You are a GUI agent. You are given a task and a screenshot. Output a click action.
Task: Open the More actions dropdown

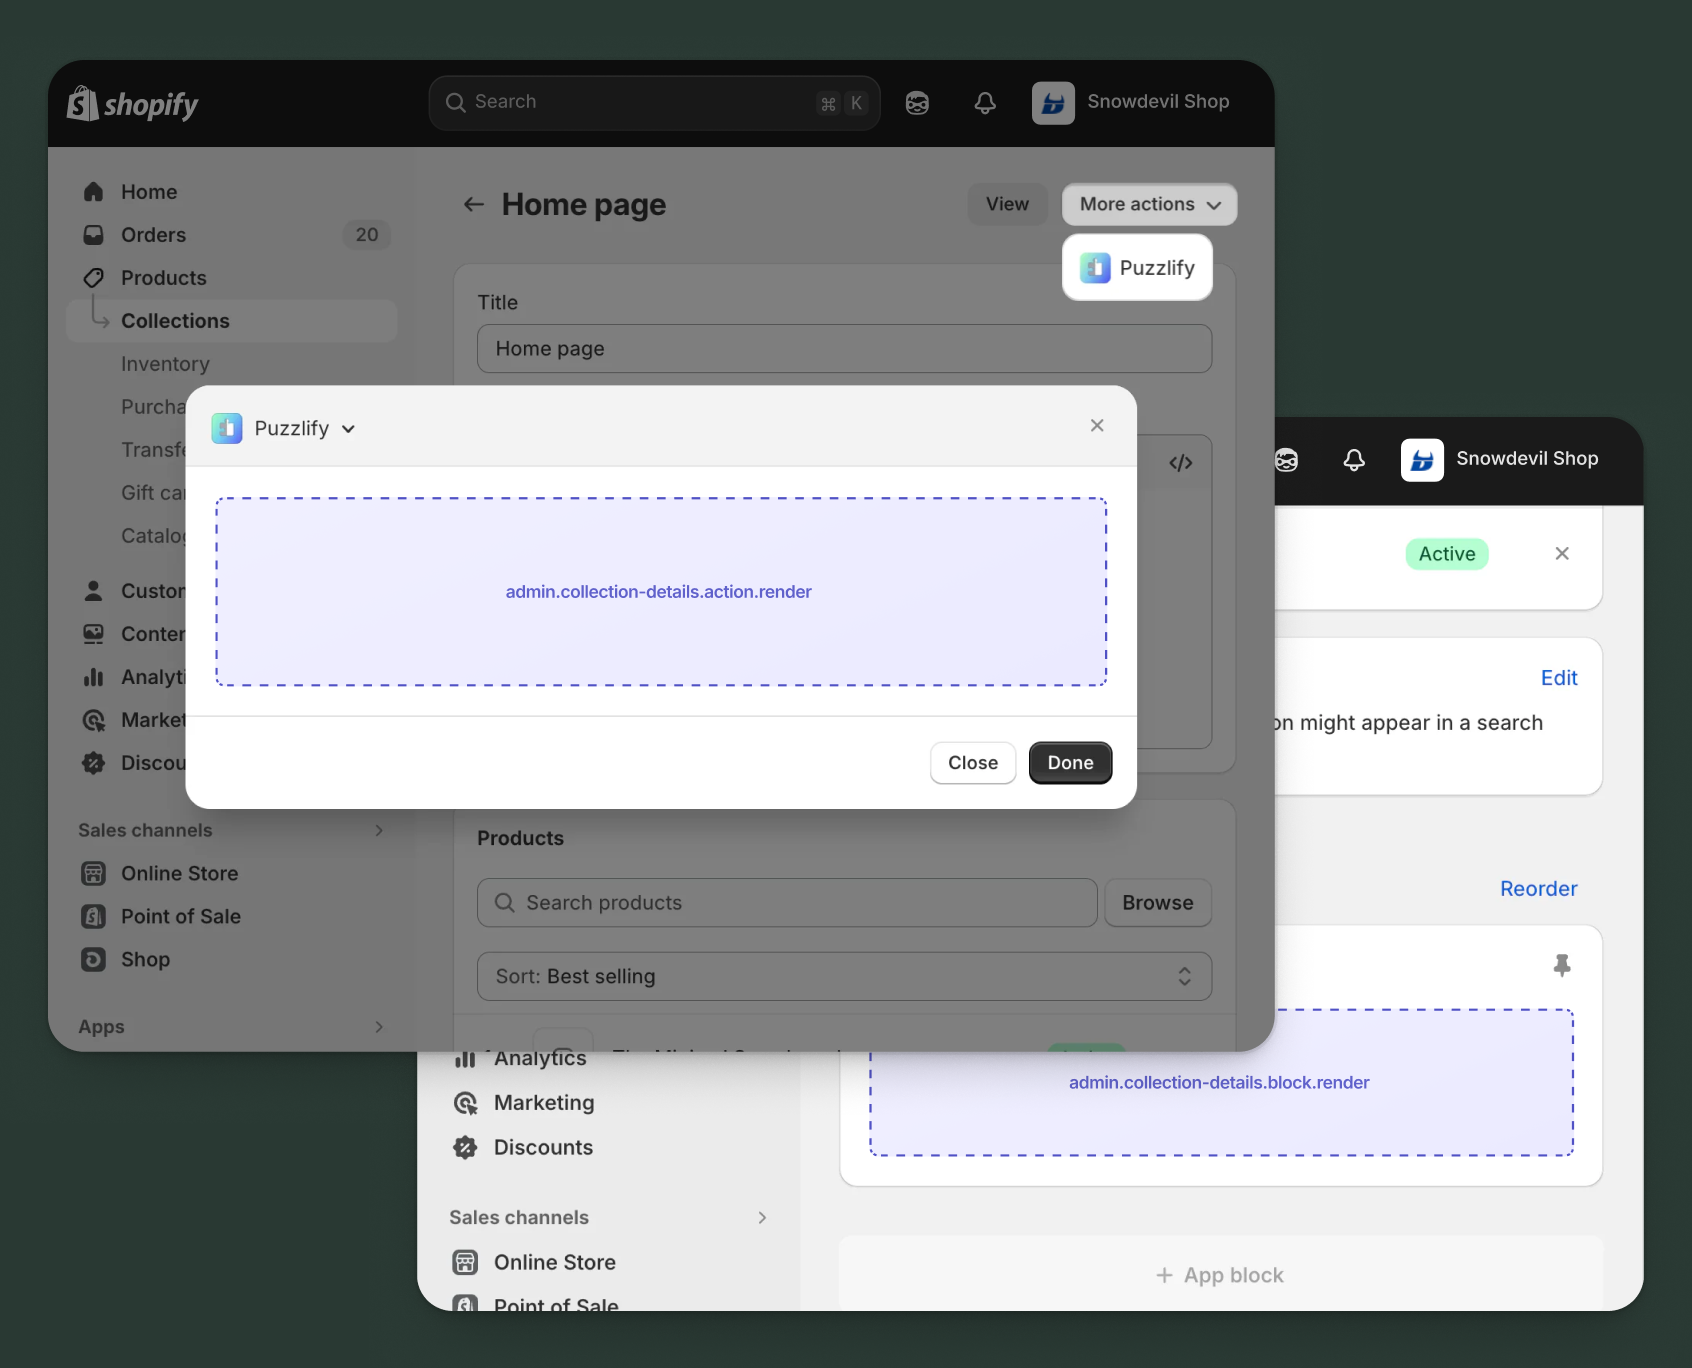1149,204
